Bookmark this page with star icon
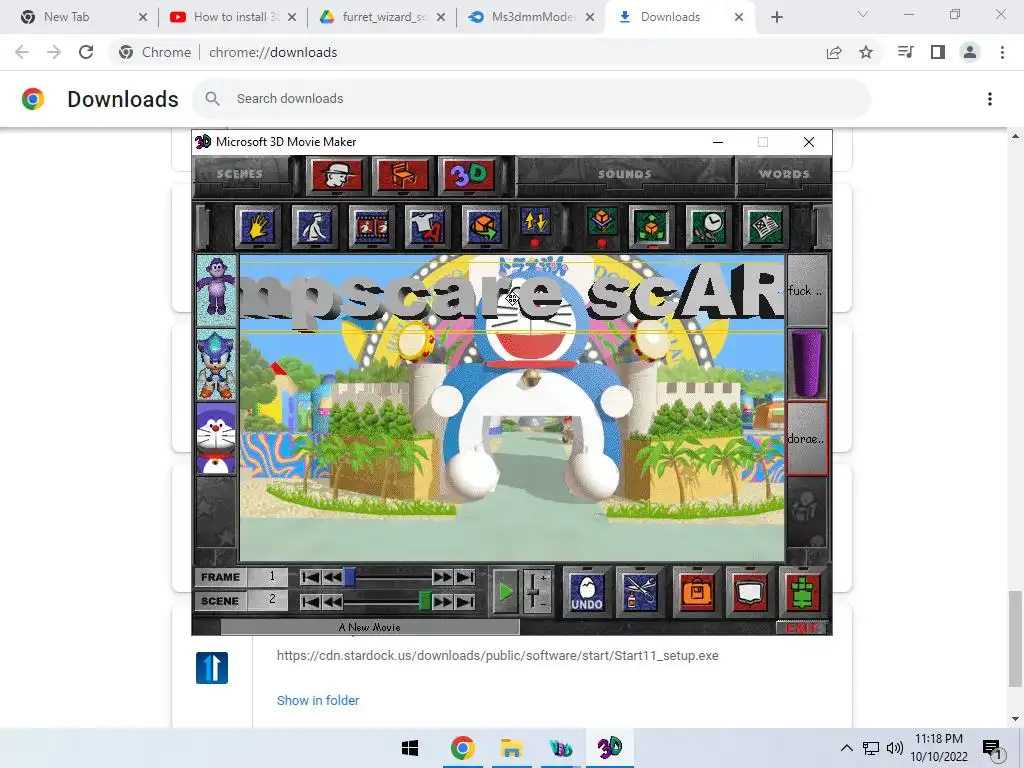1024x768 pixels. (x=866, y=52)
